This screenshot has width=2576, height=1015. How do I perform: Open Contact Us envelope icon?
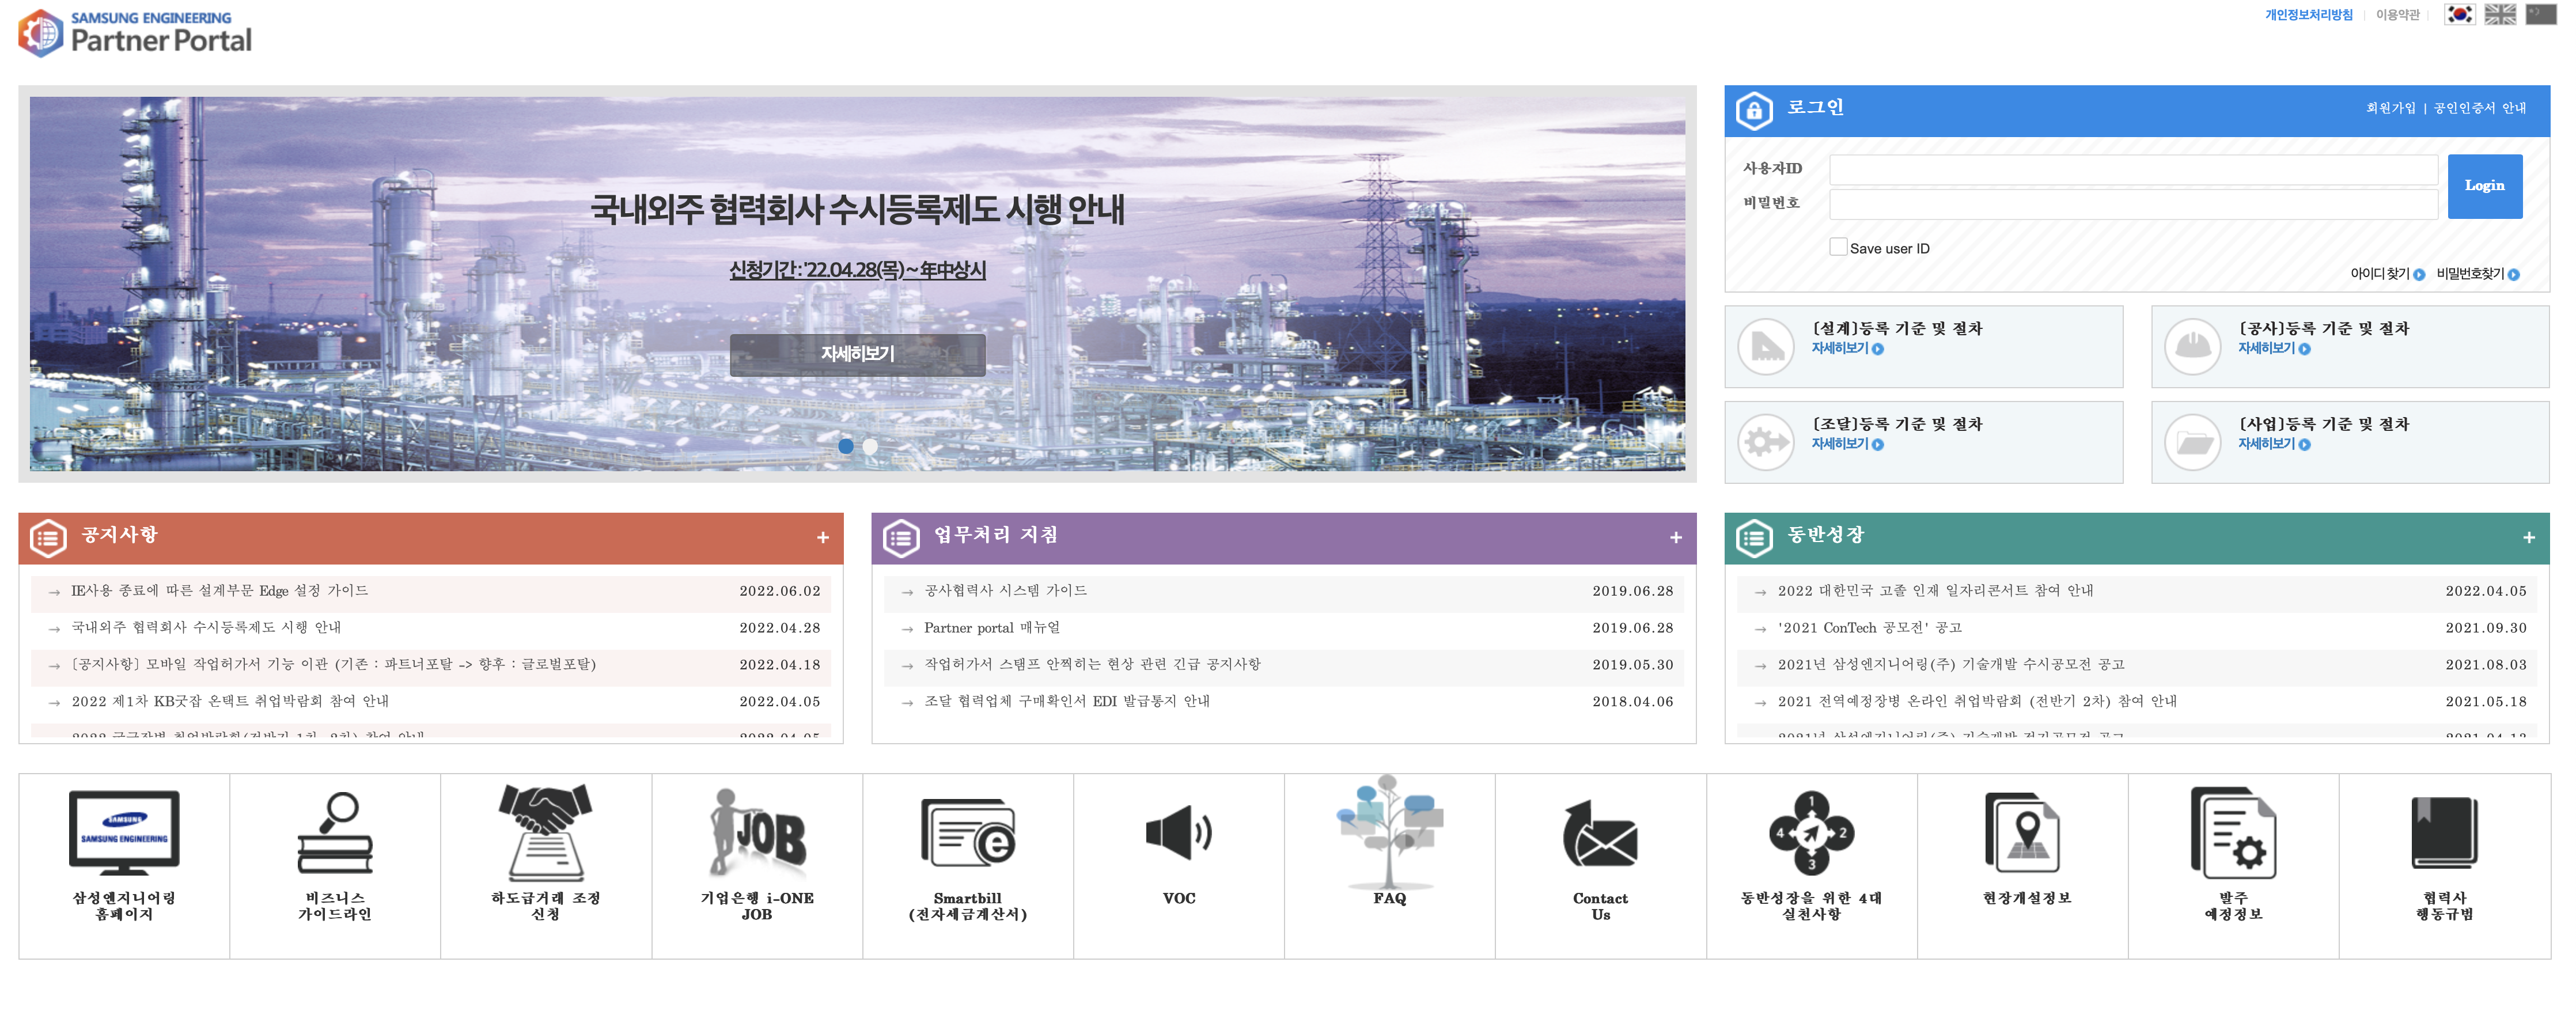pos(1600,835)
